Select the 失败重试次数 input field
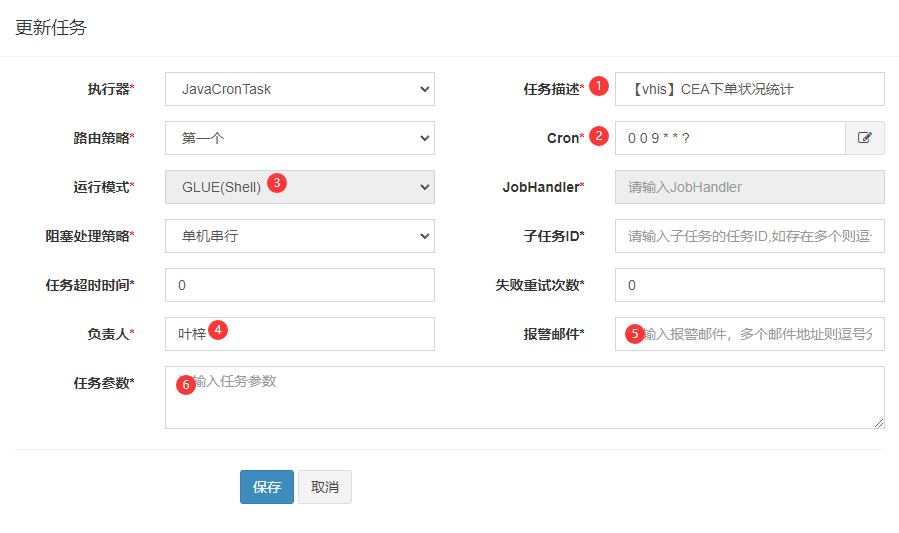899x533 pixels. click(749, 285)
